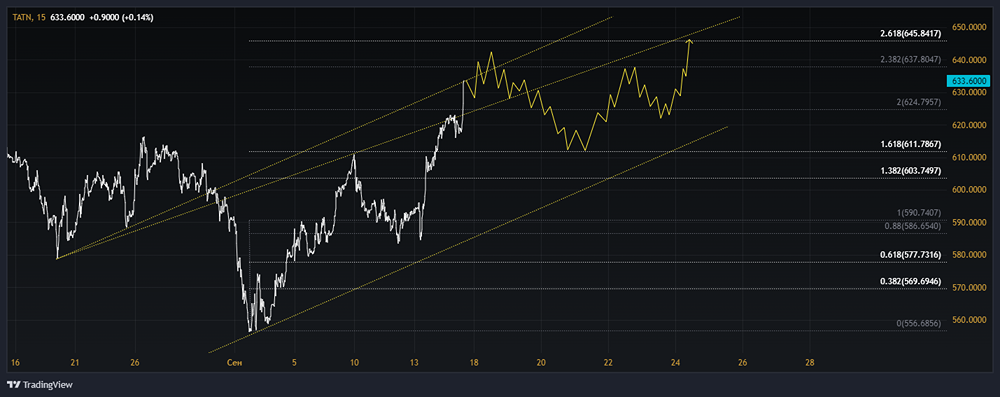Select the 2.618(645.8417) Fibonacci label

(911, 33)
